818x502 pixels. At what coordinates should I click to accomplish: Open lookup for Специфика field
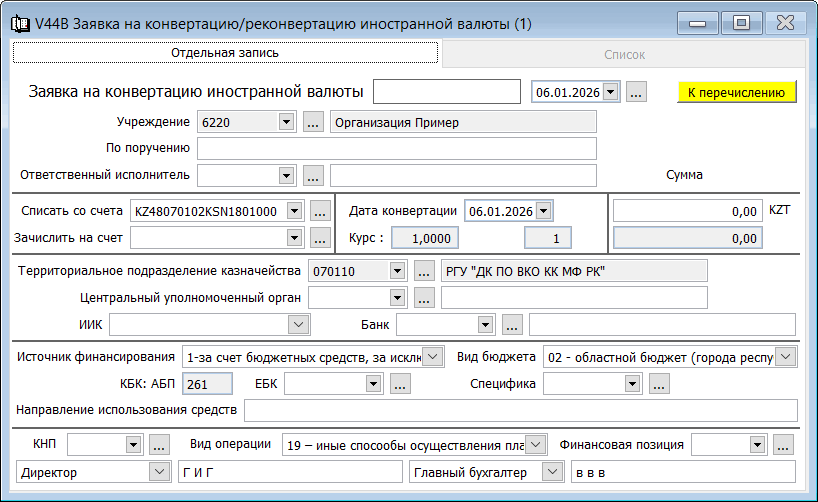click(x=658, y=383)
